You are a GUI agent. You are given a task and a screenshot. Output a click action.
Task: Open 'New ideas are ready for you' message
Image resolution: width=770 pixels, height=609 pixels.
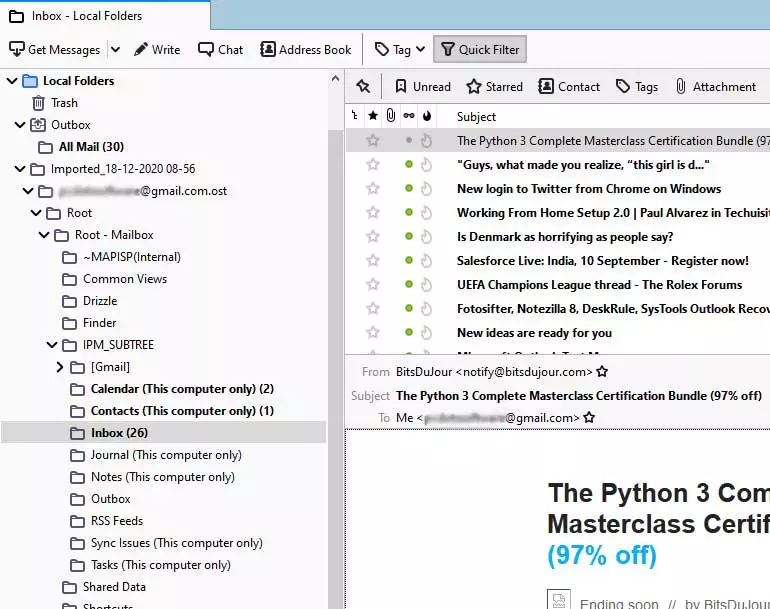[x=534, y=333]
